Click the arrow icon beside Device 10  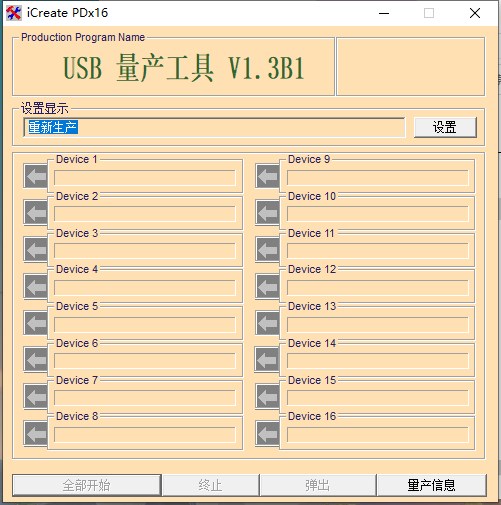point(267,212)
